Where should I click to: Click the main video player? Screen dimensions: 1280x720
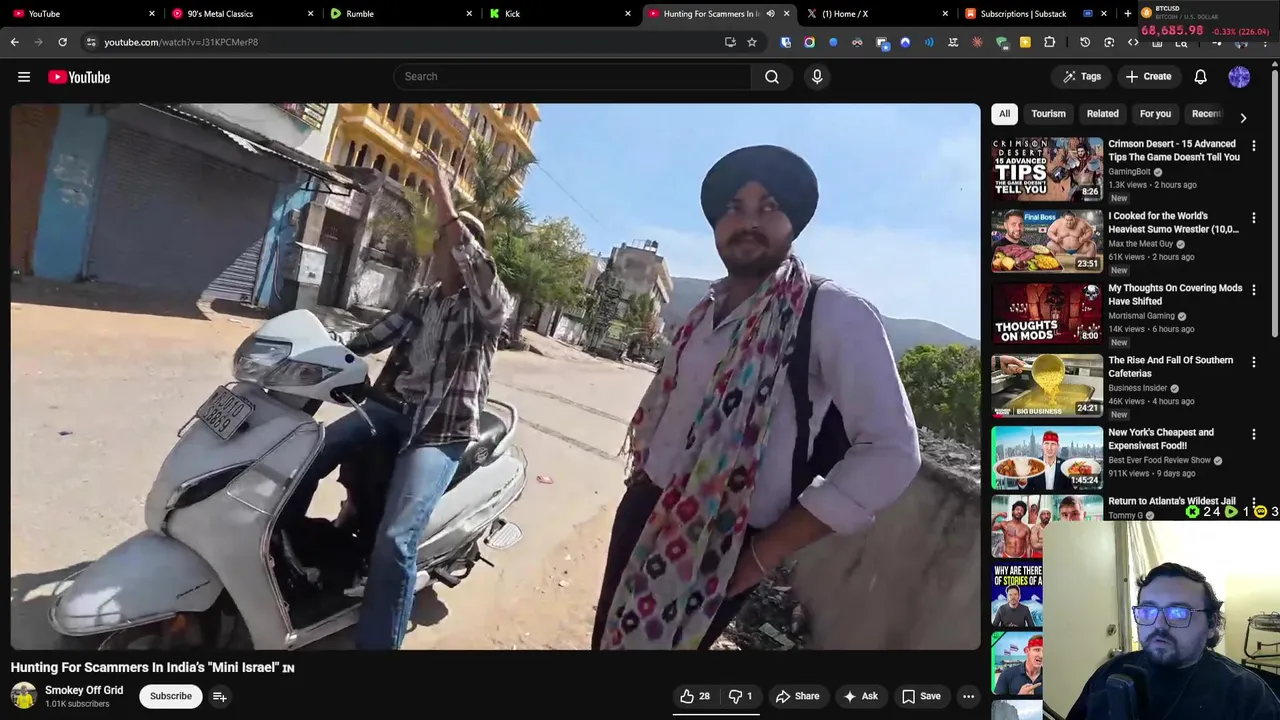(495, 377)
